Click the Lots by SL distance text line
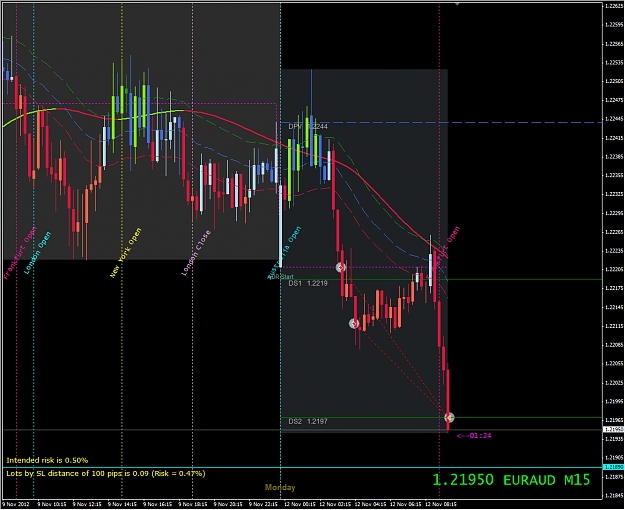Image resolution: width=625 pixels, height=510 pixels. [106, 474]
